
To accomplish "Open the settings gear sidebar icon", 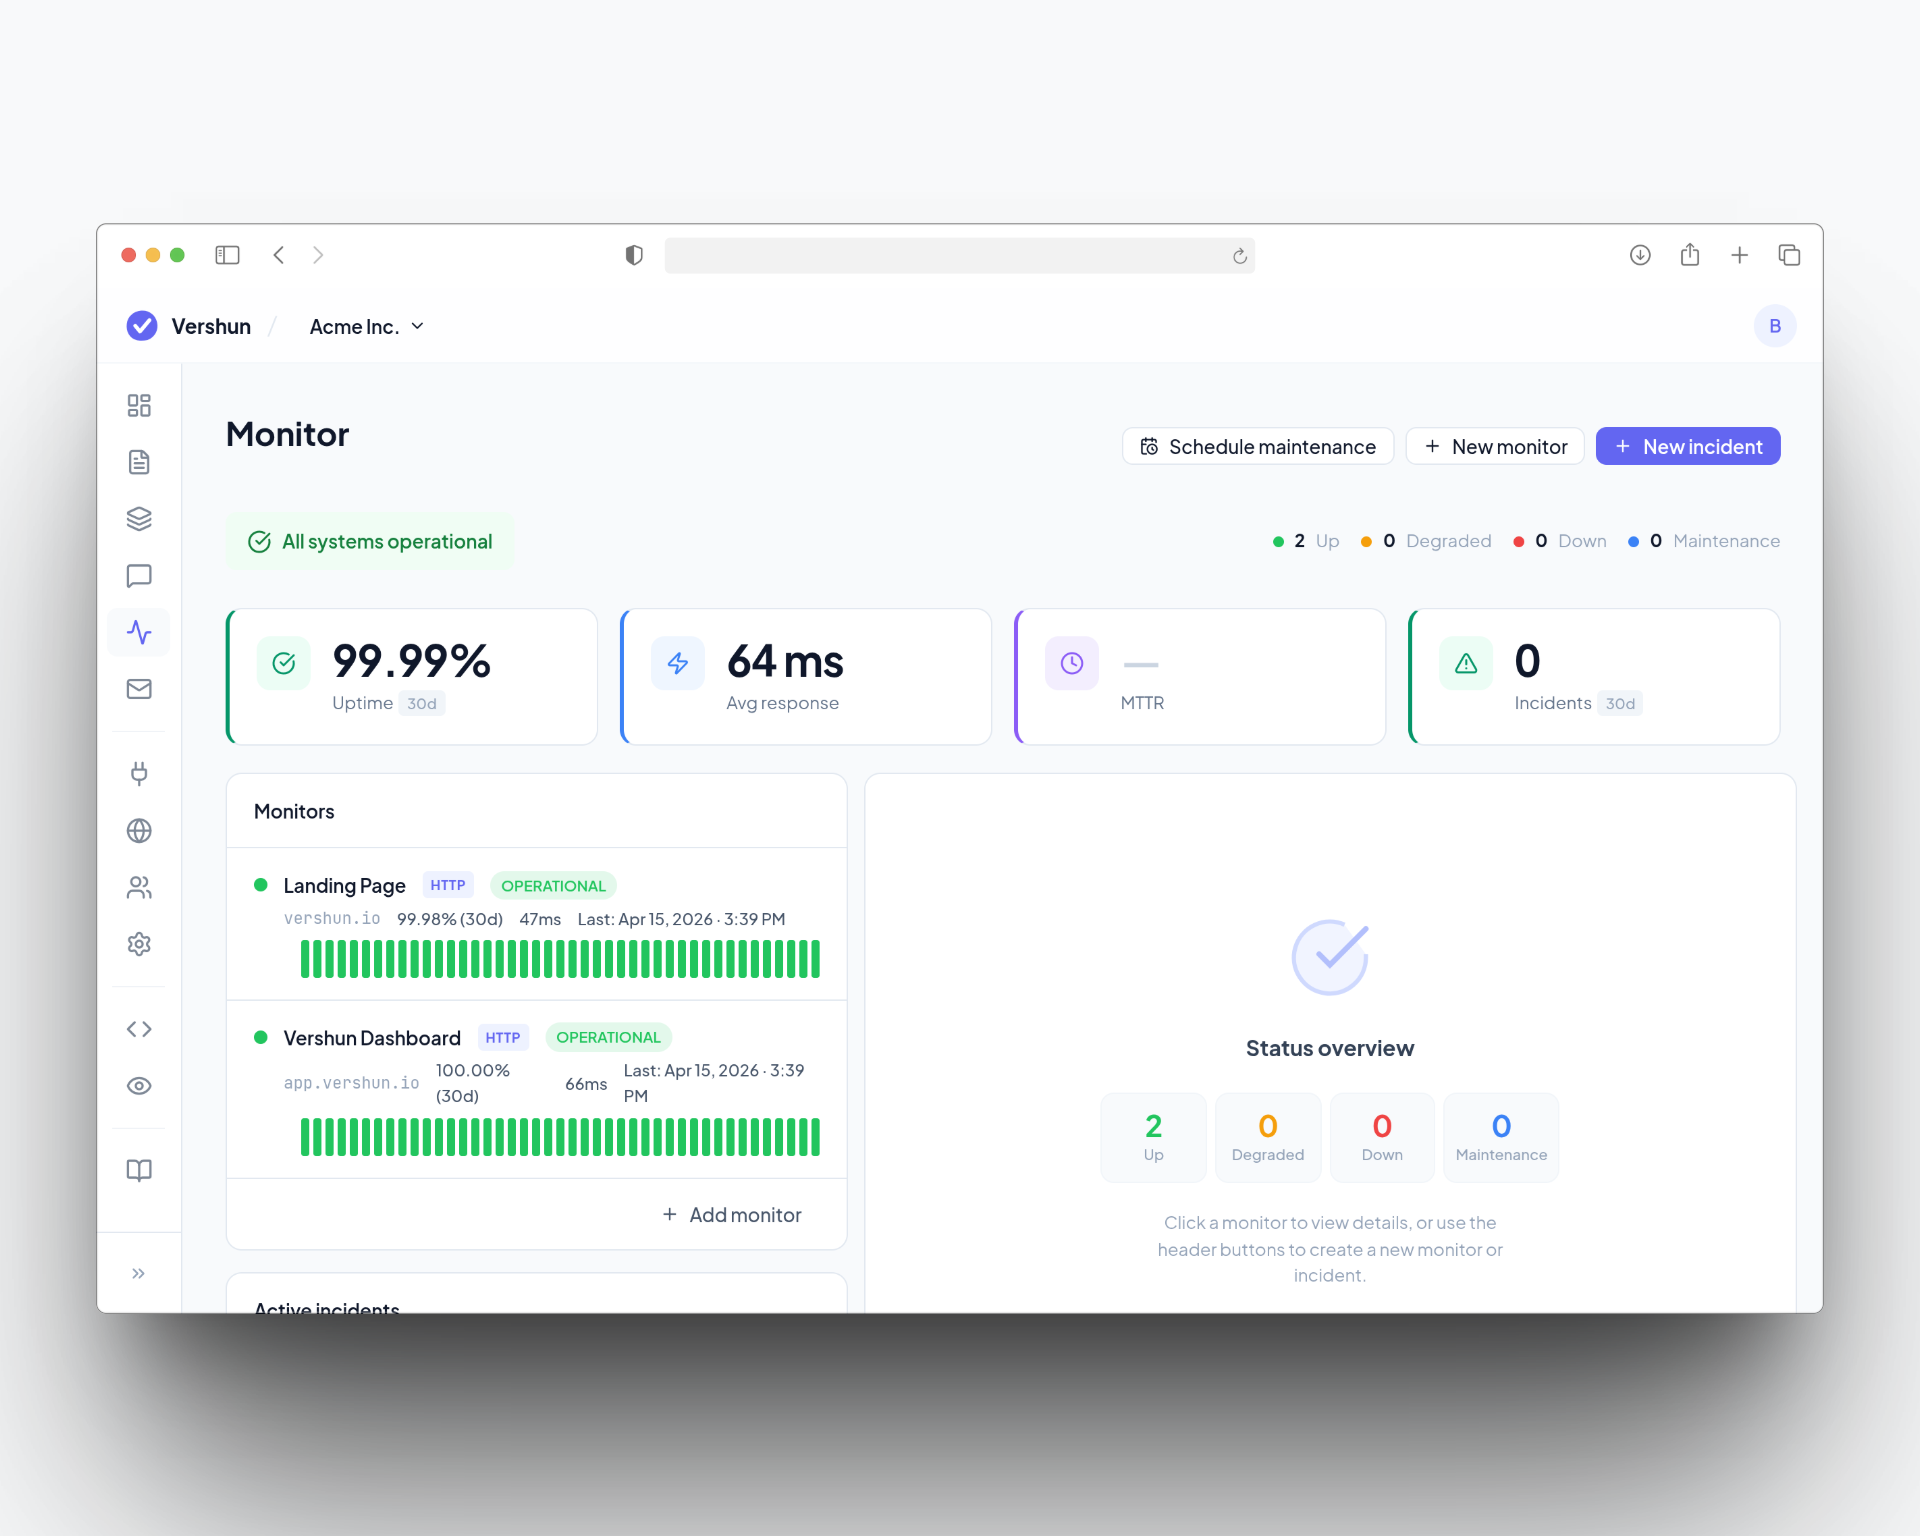I will pyautogui.click(x=139, y=944).
